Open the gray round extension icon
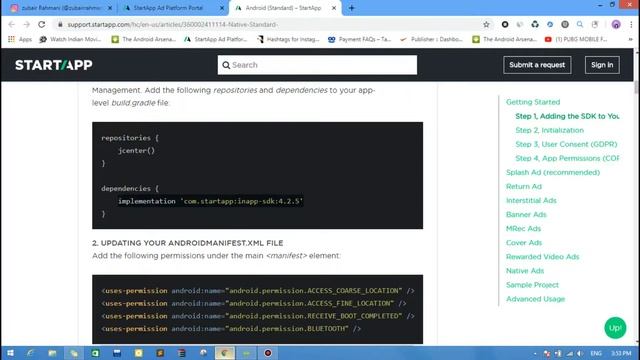Image resolution: width=640 pixels, height=360 pixels. point(565,24)
